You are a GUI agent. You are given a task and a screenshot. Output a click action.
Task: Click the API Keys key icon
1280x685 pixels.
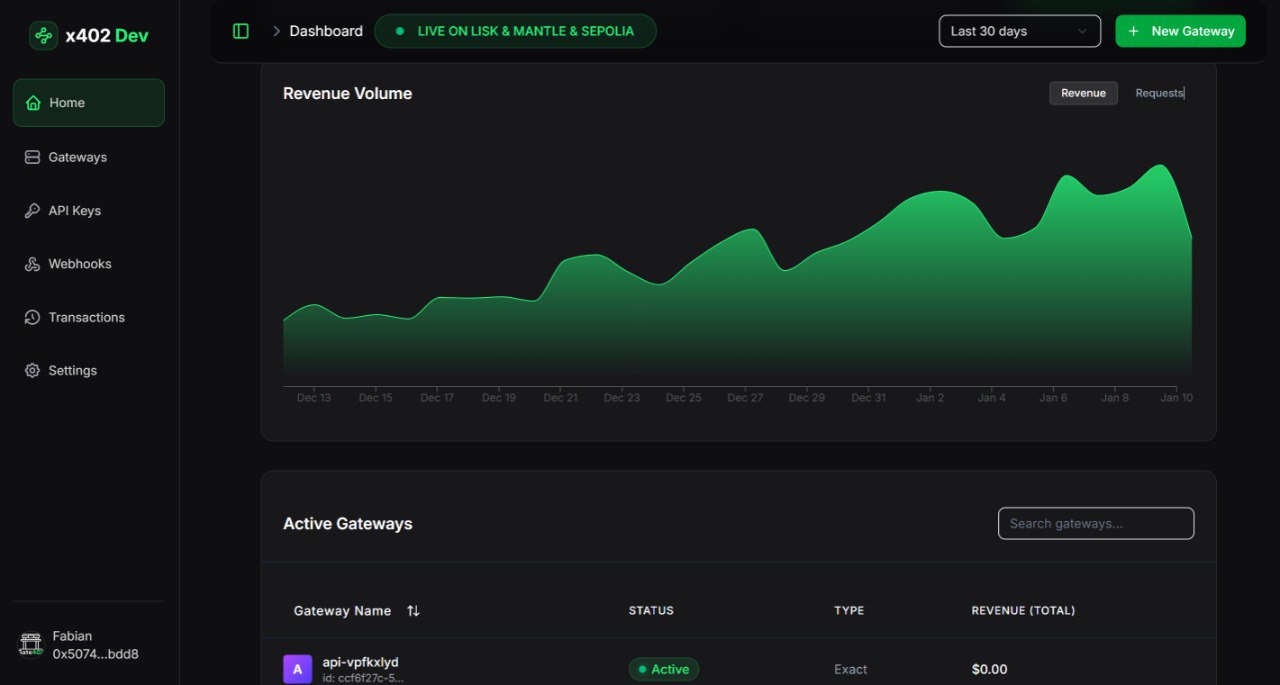(32, 211)
